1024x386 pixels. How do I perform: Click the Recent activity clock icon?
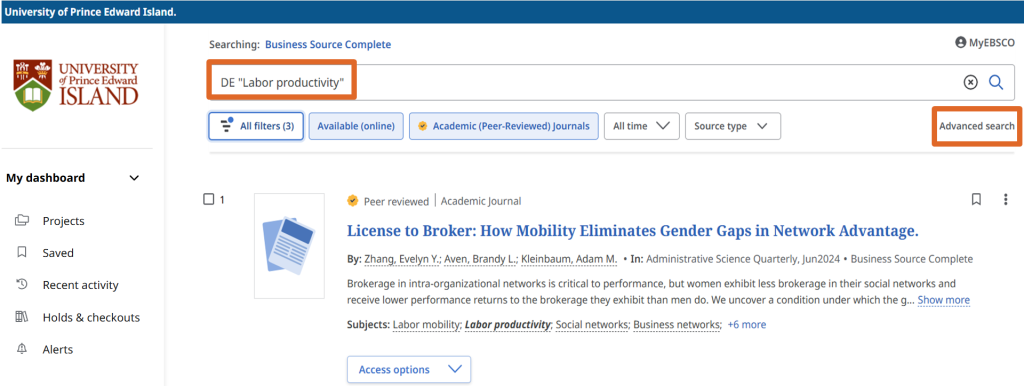point(22,284)
